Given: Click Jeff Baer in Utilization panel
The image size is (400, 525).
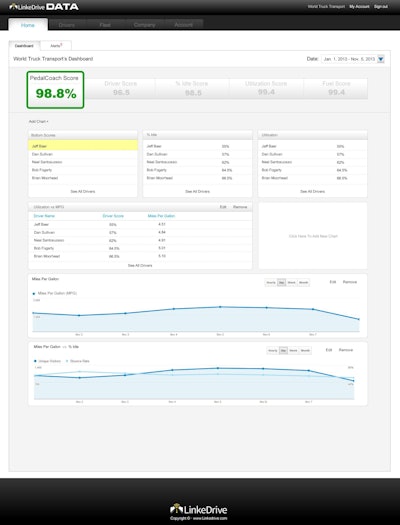Looking at the screenshot, I should coord(269,146).
